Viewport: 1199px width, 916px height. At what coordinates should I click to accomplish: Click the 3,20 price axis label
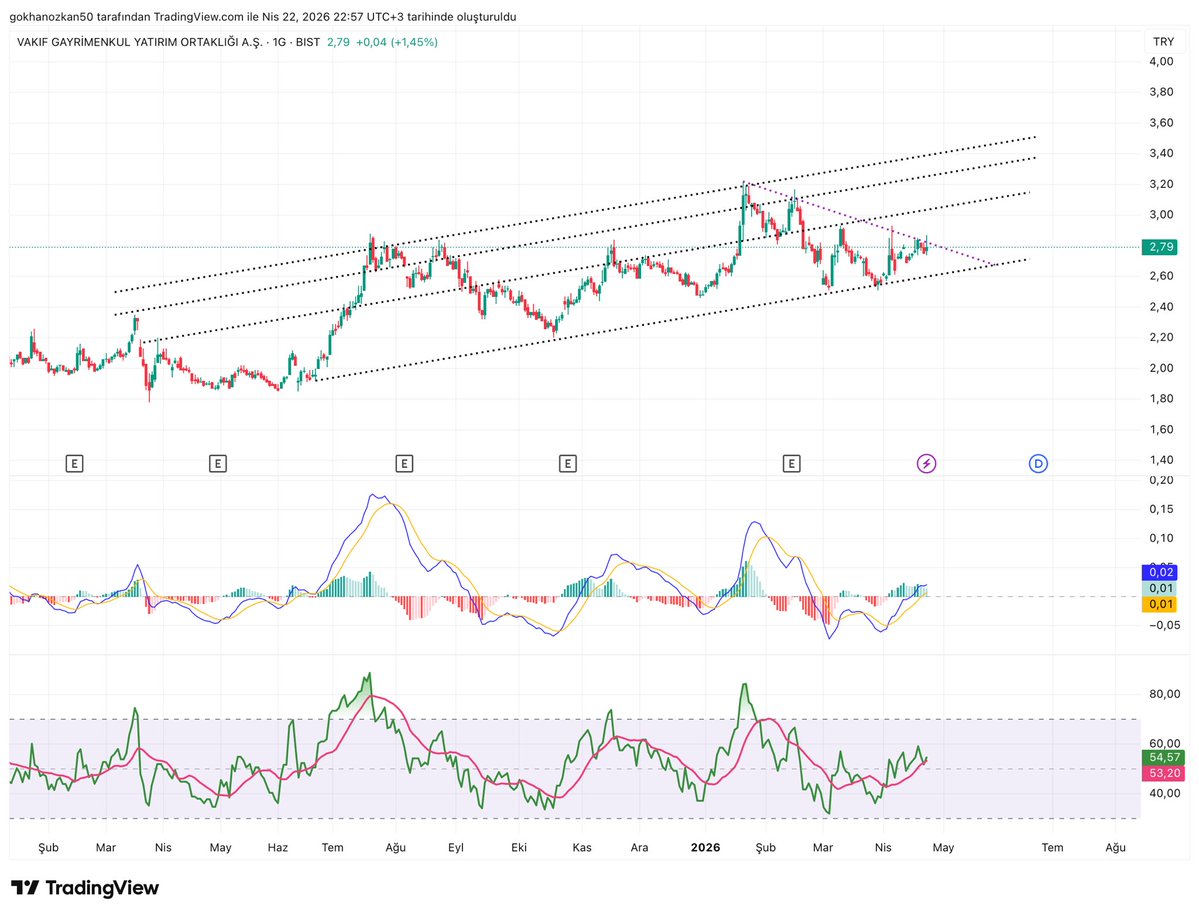point(1161,184)
